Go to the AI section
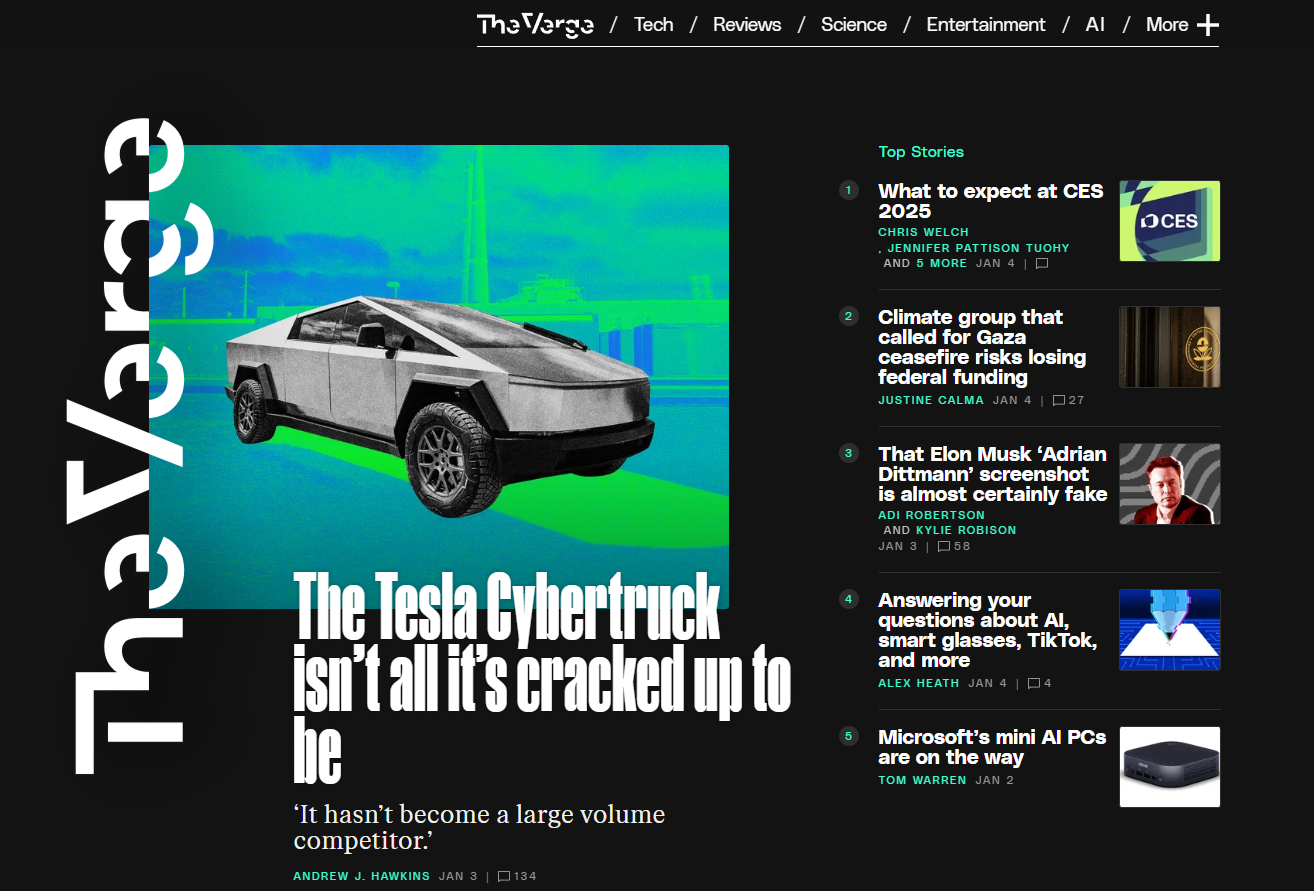This screenshot has width=1314, height=891. pos(1095,25)
